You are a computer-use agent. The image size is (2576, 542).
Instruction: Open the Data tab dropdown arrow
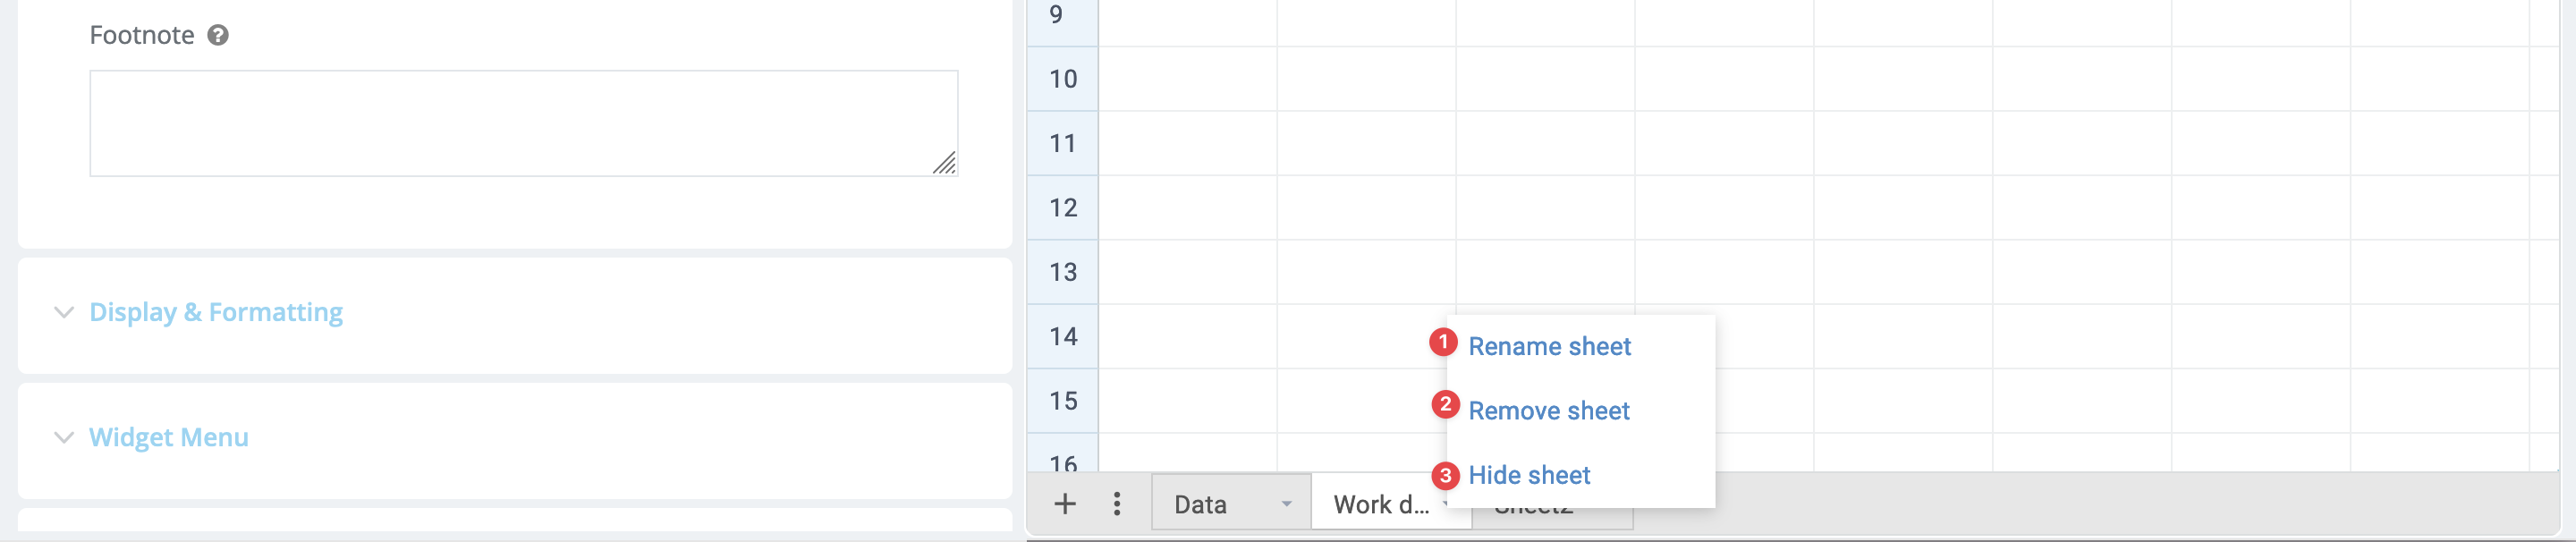point(1287,504)
